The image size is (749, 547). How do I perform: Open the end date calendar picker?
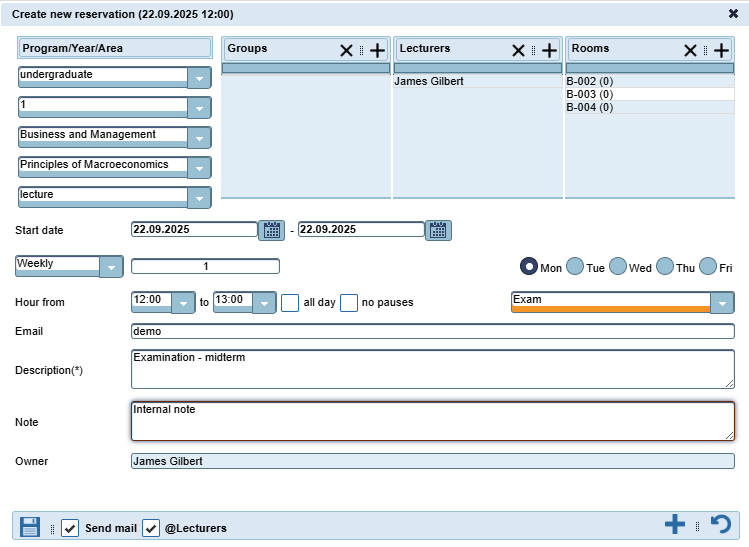point(438,230)
